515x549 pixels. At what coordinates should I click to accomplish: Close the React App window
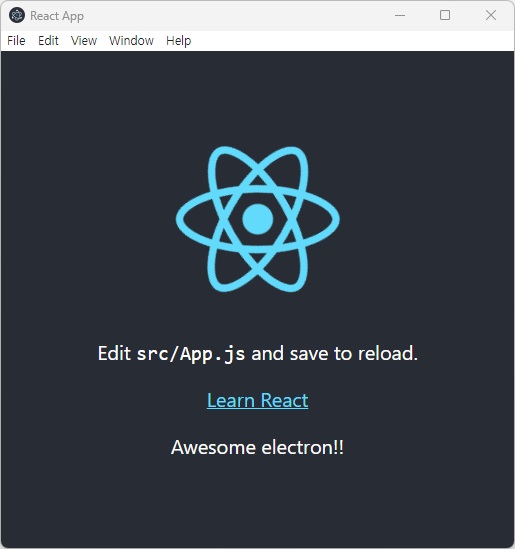click(491, 15)
